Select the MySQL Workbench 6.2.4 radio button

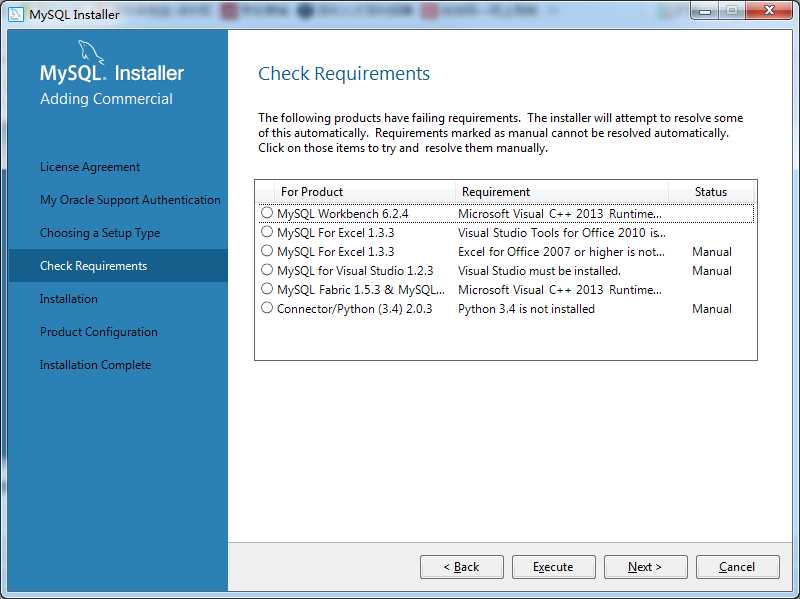(267, 213)
